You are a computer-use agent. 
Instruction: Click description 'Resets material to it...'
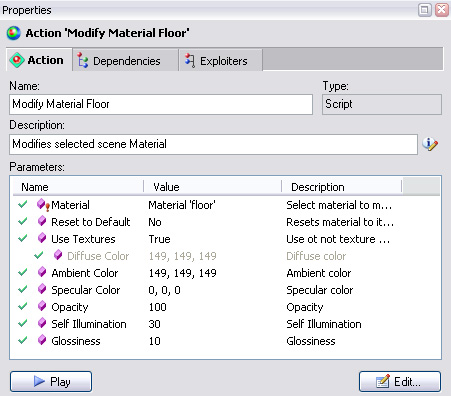pyautogui.click(x=340, y=222)
